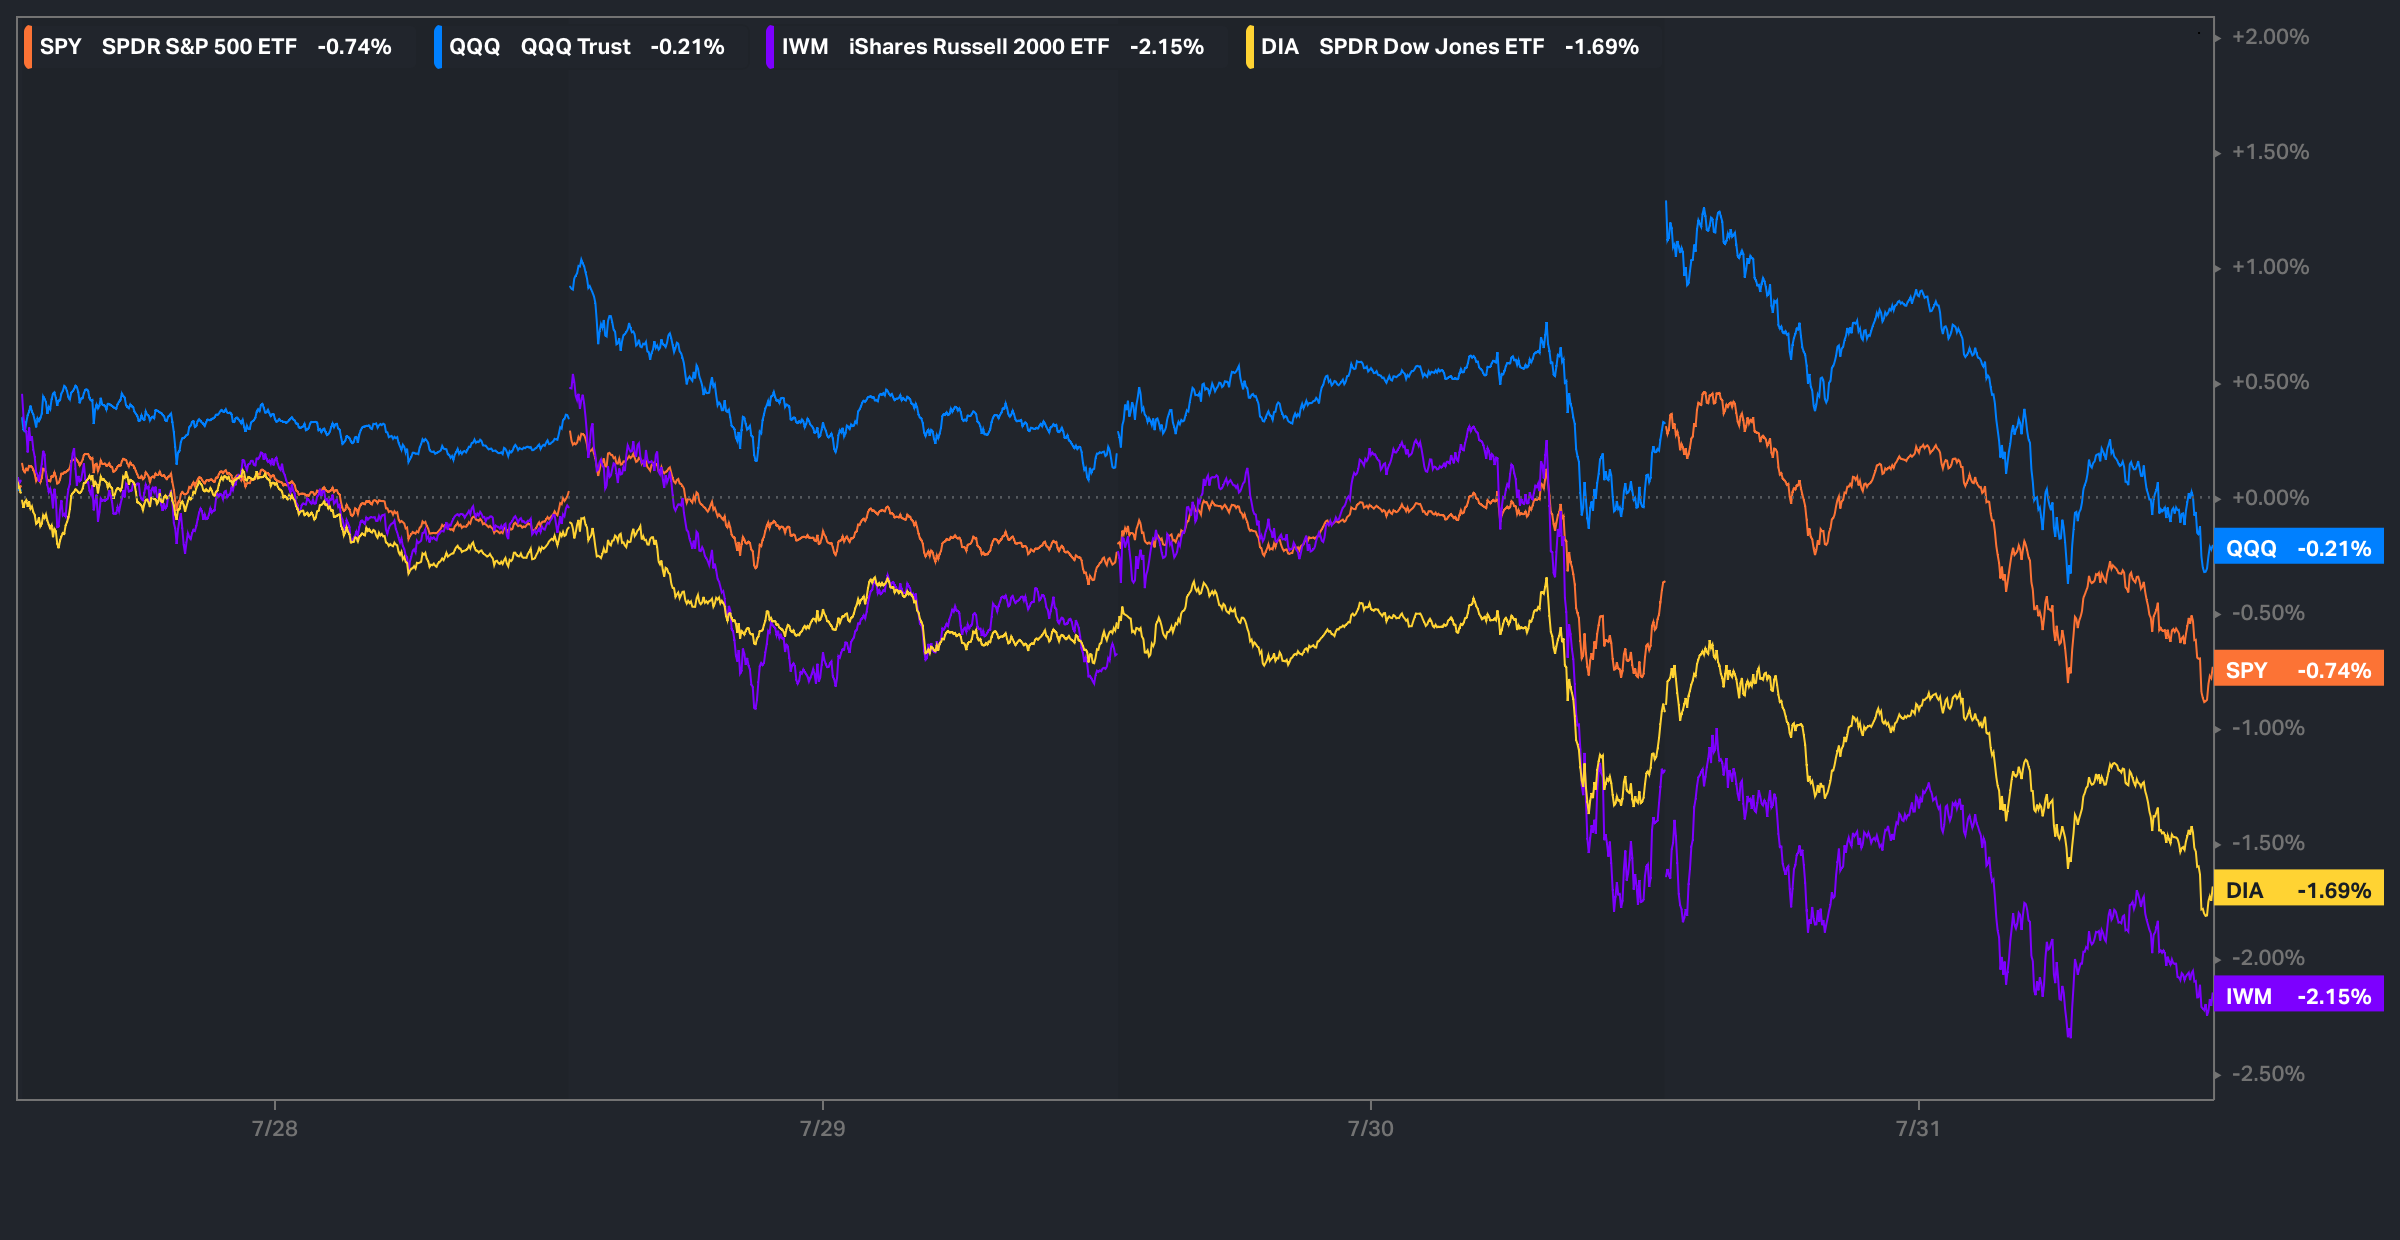The image size is (2400, 1240).
Task: Click the 7/28 date label on time axis
Action: click(x=275, y=1128)
